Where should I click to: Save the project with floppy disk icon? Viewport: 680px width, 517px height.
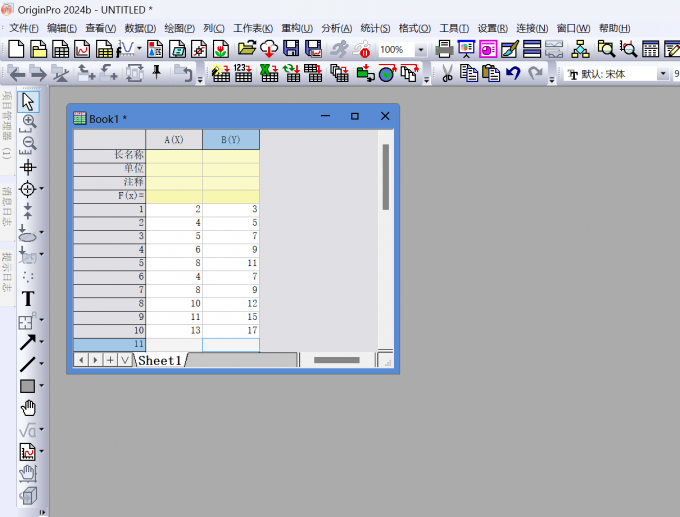click(291, 49)
